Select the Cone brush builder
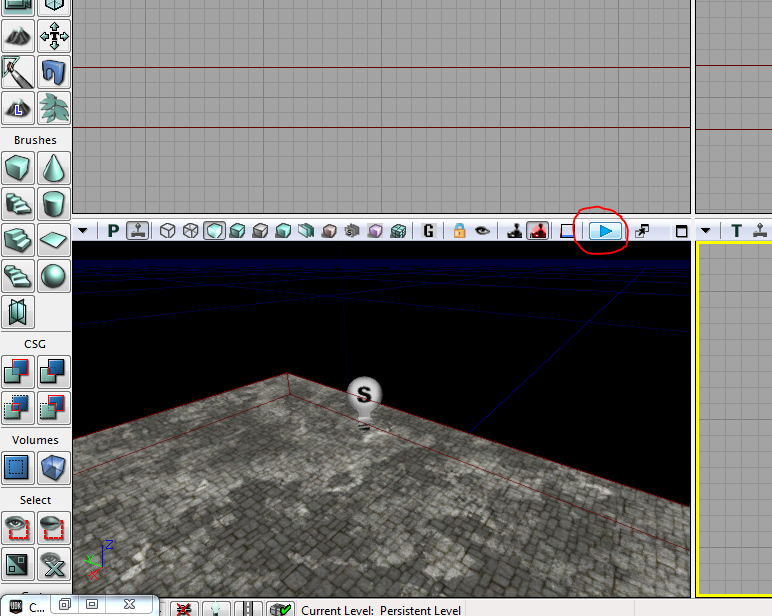This screenshot has width=772, height=616. 54,168
